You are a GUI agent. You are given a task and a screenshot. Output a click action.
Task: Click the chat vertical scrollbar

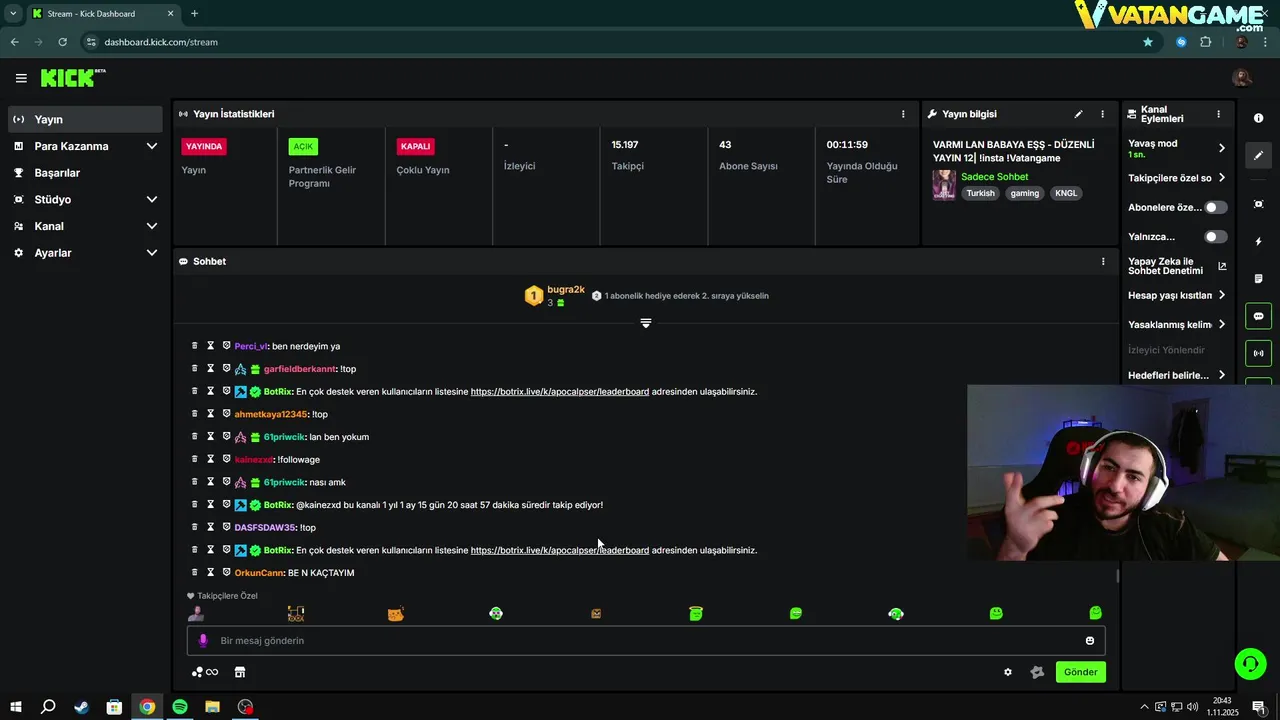[1117, 575]
